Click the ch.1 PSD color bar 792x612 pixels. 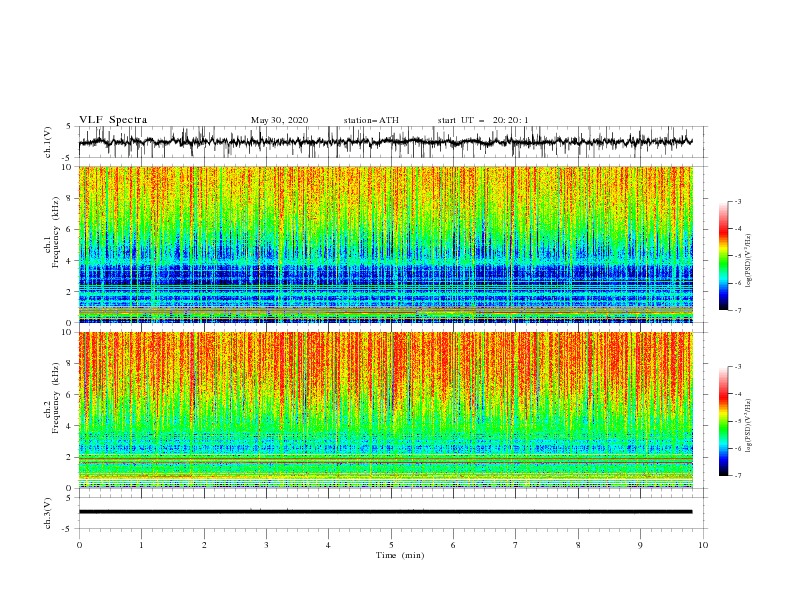723,256
